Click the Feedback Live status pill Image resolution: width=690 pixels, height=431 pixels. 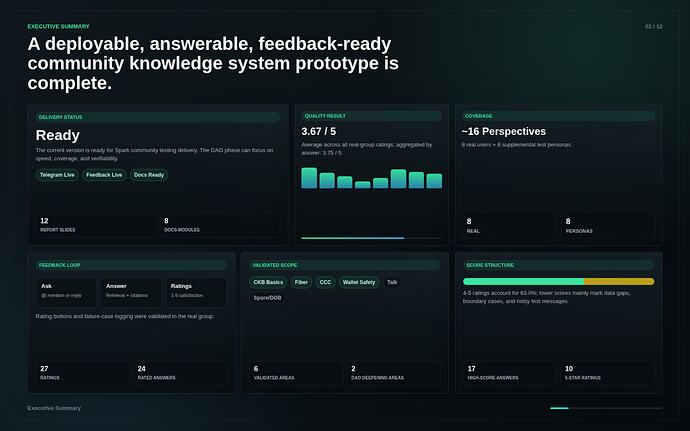[104, 175]
